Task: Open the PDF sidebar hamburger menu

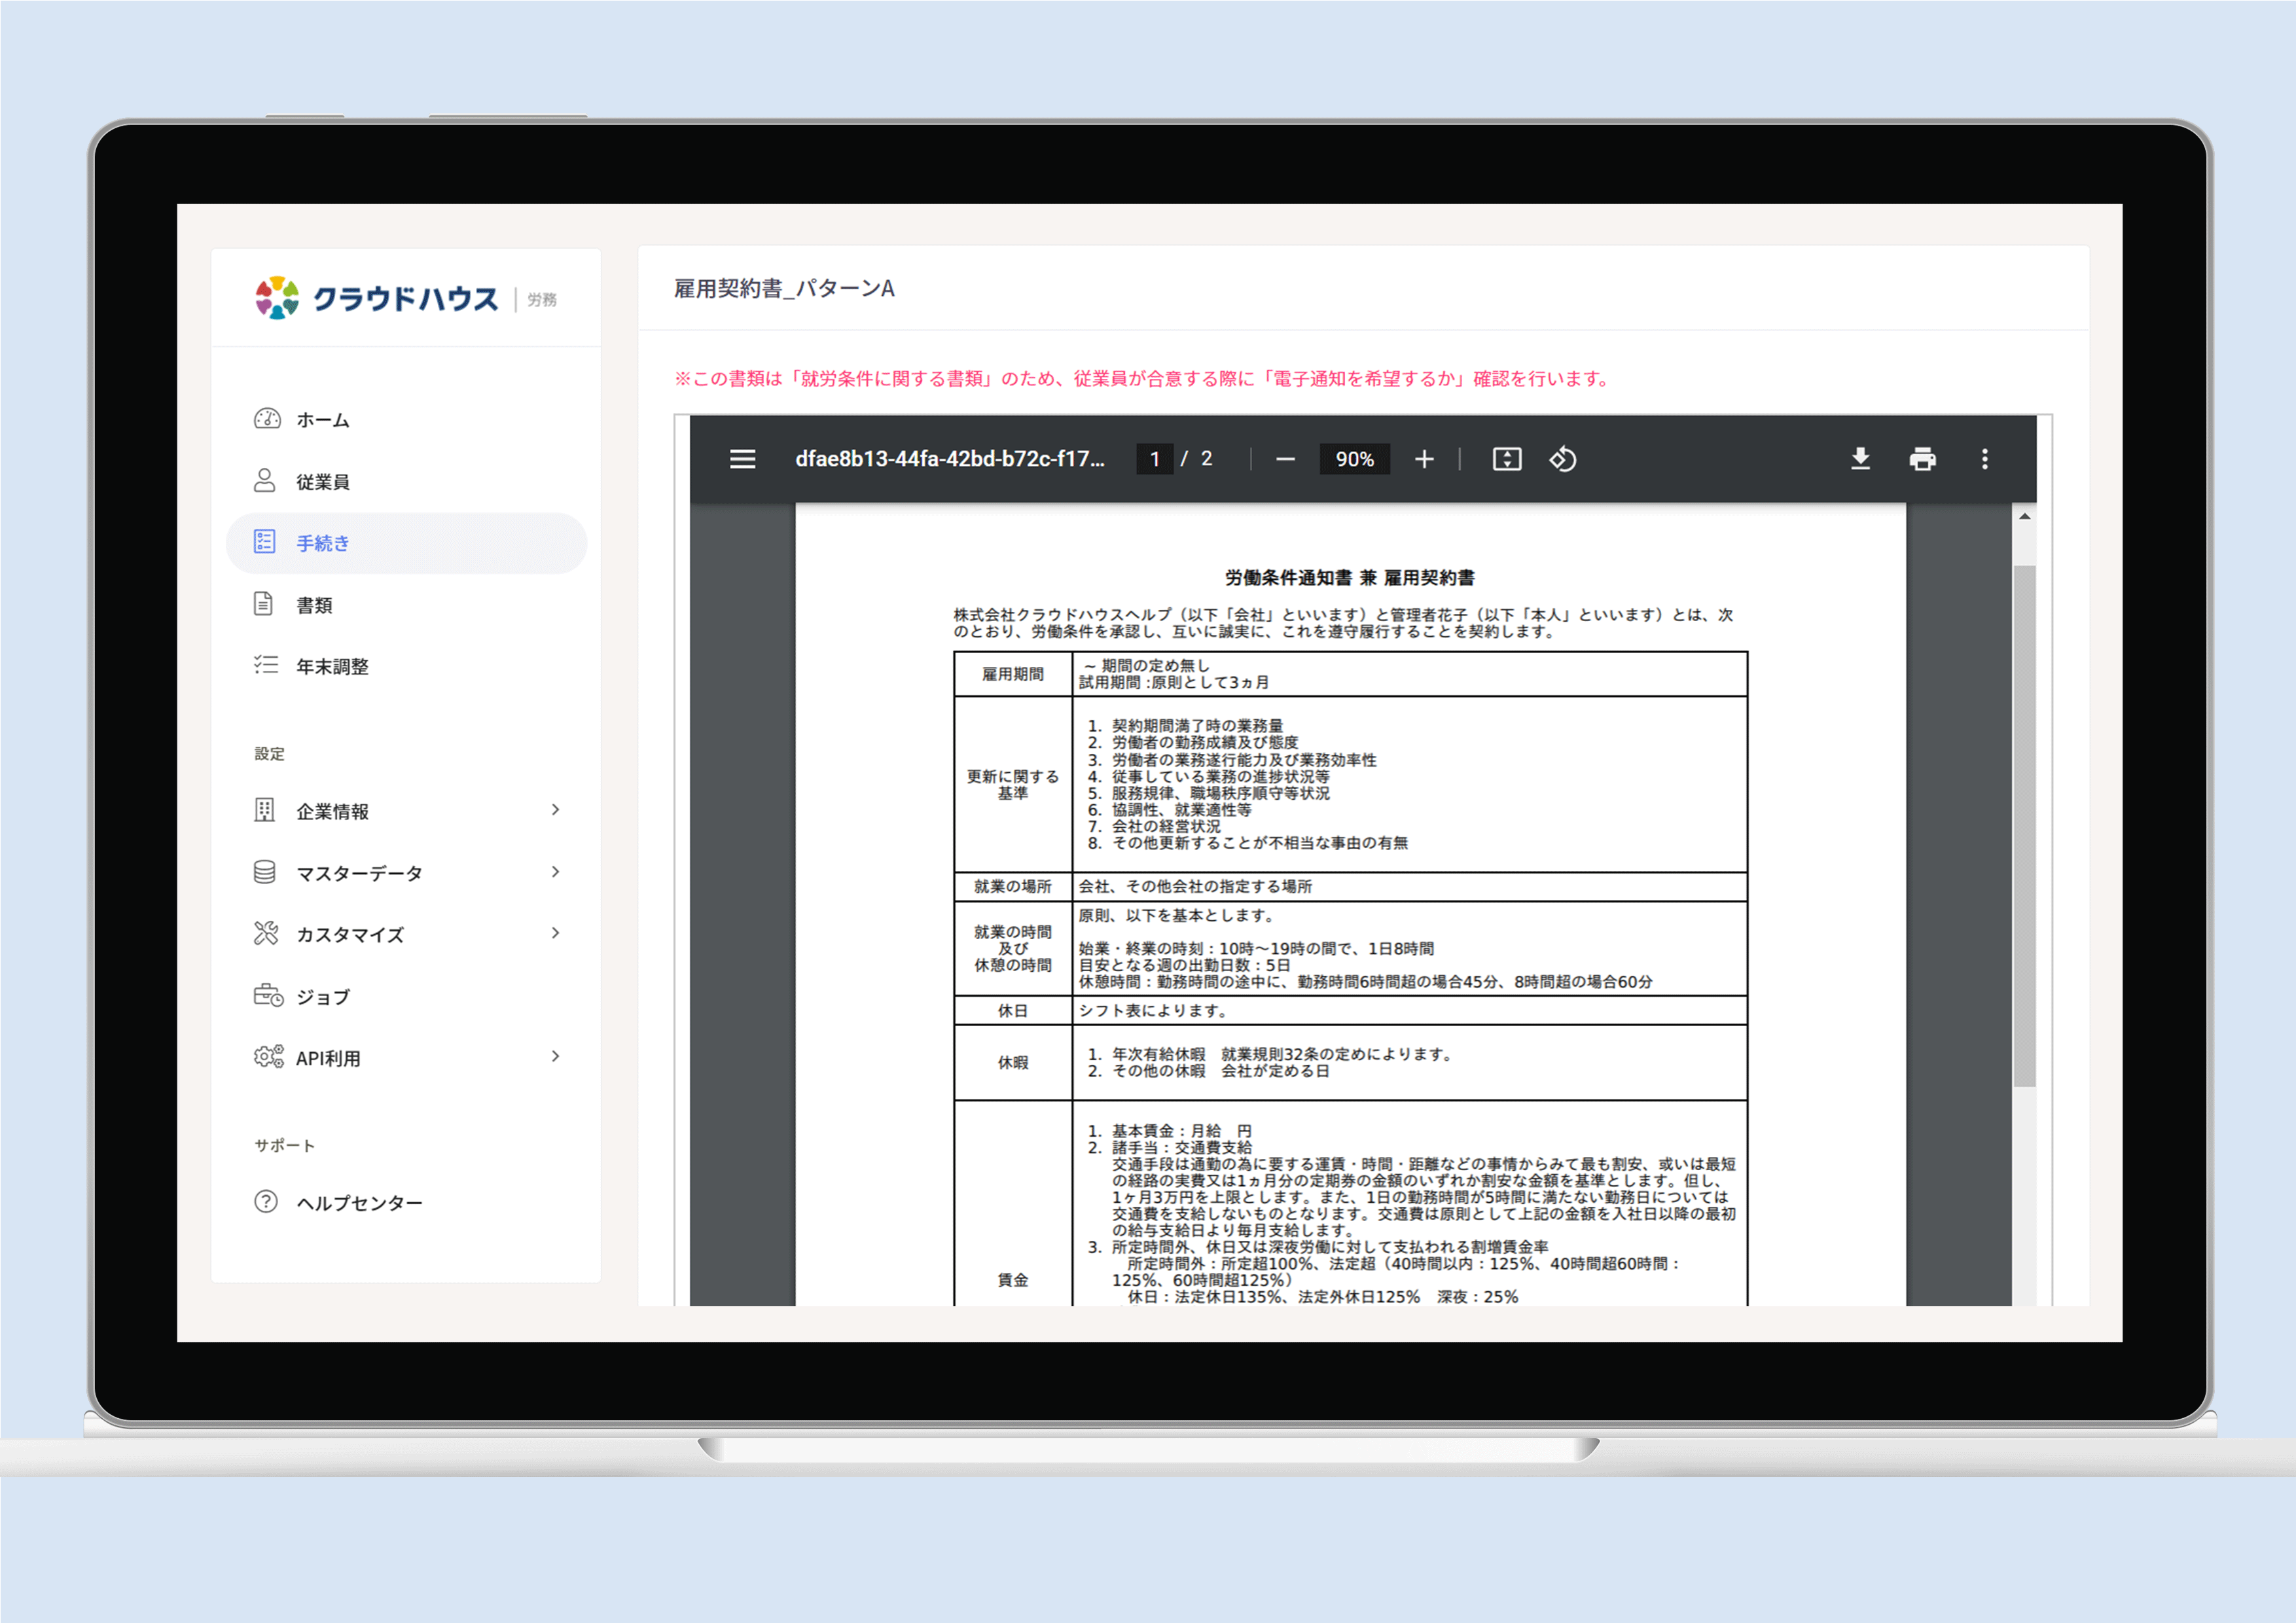Action: (742, 459)
